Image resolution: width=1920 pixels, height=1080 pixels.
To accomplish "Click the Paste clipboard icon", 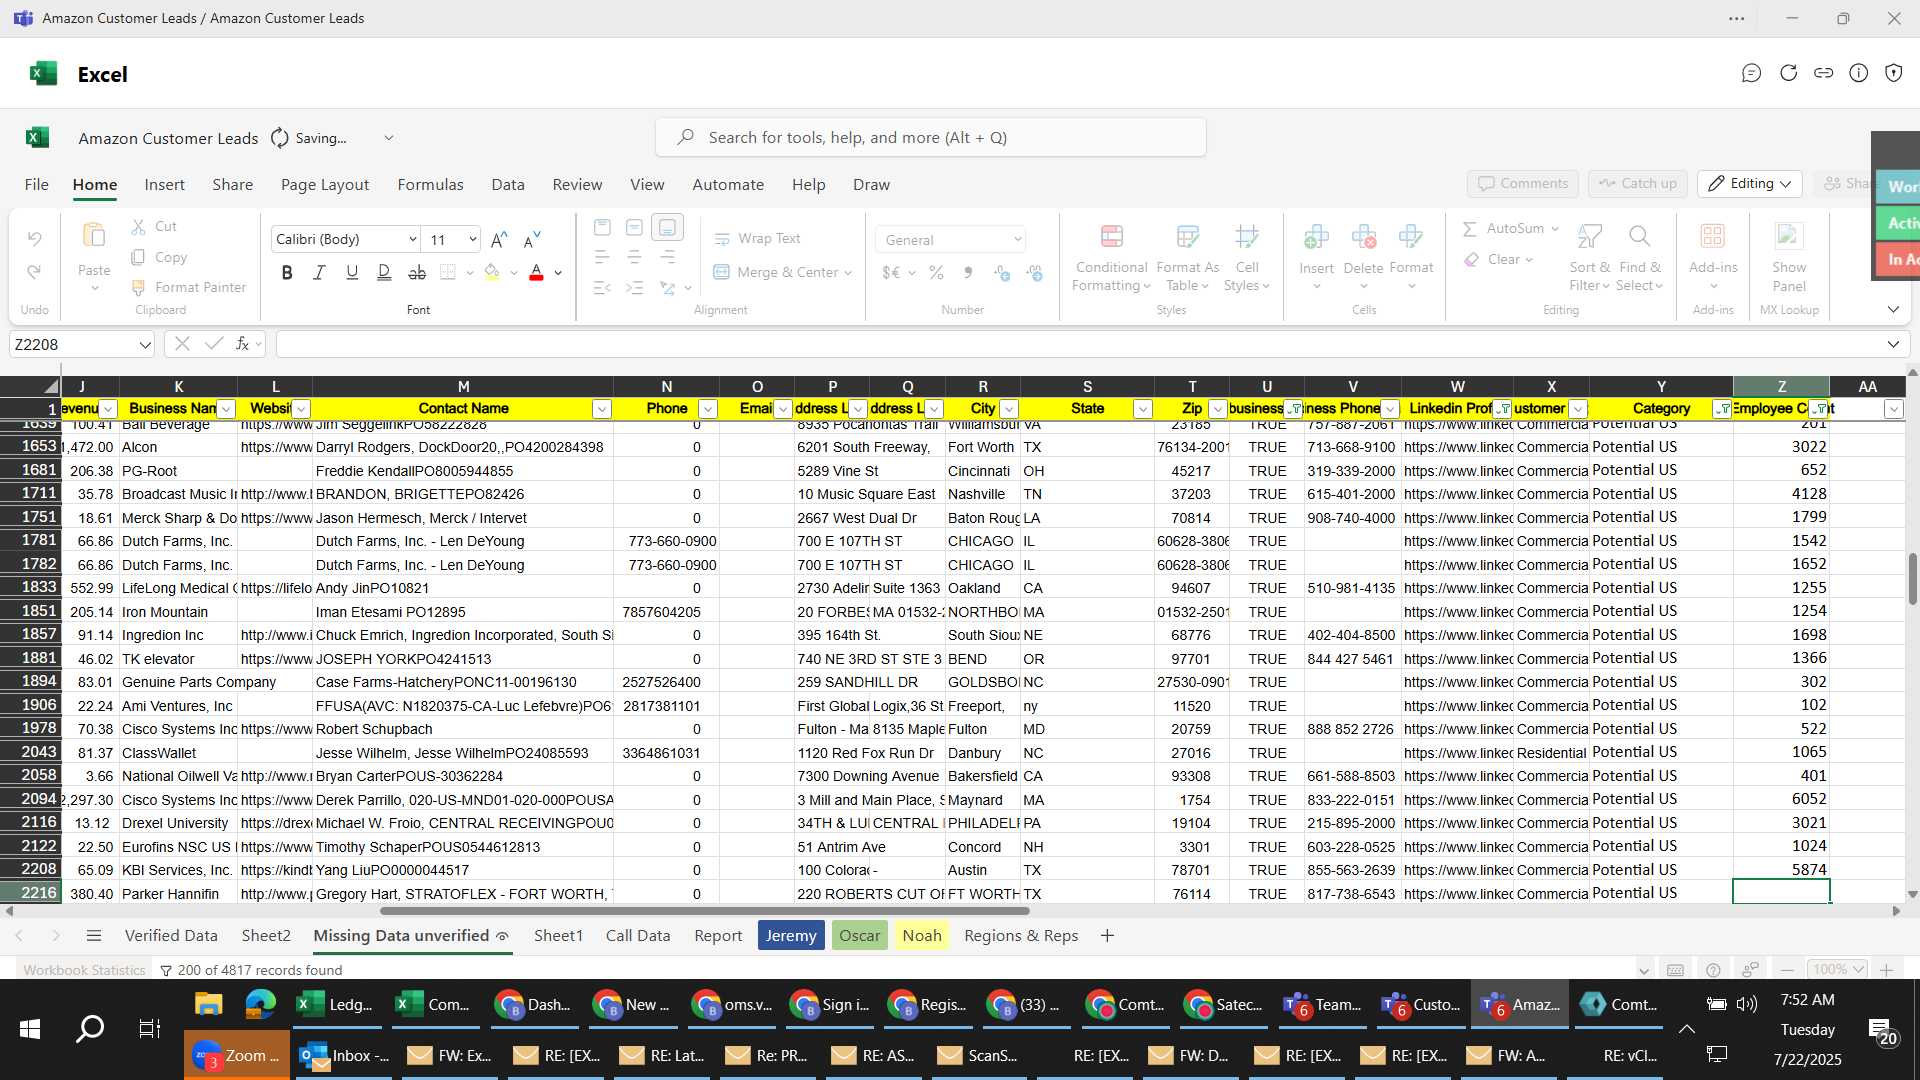I will tap(94, 236).
